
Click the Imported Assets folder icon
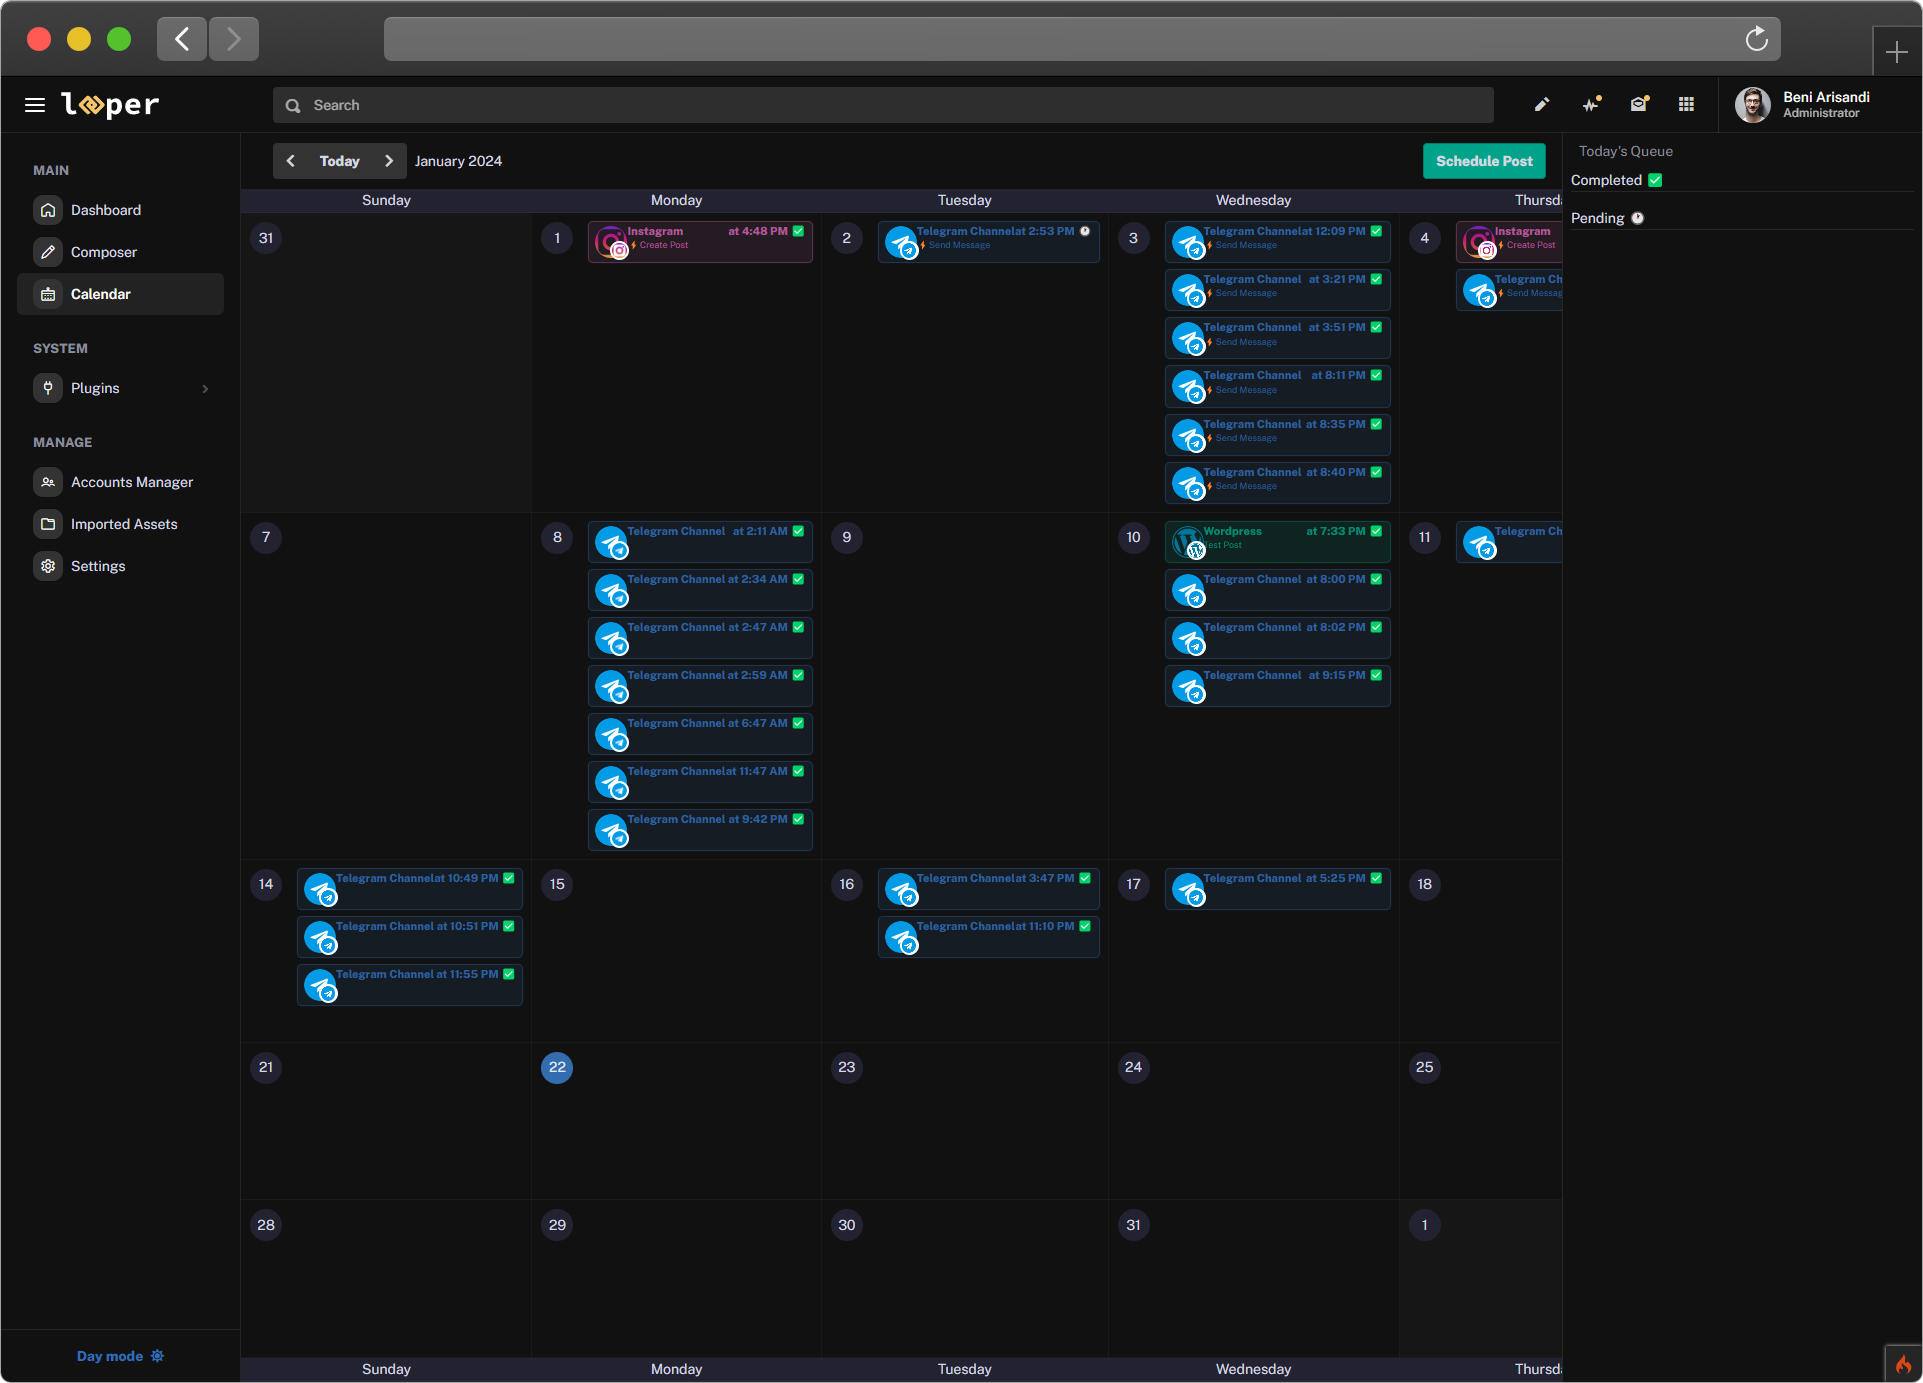pyautogui.click(x=48, y=524)
